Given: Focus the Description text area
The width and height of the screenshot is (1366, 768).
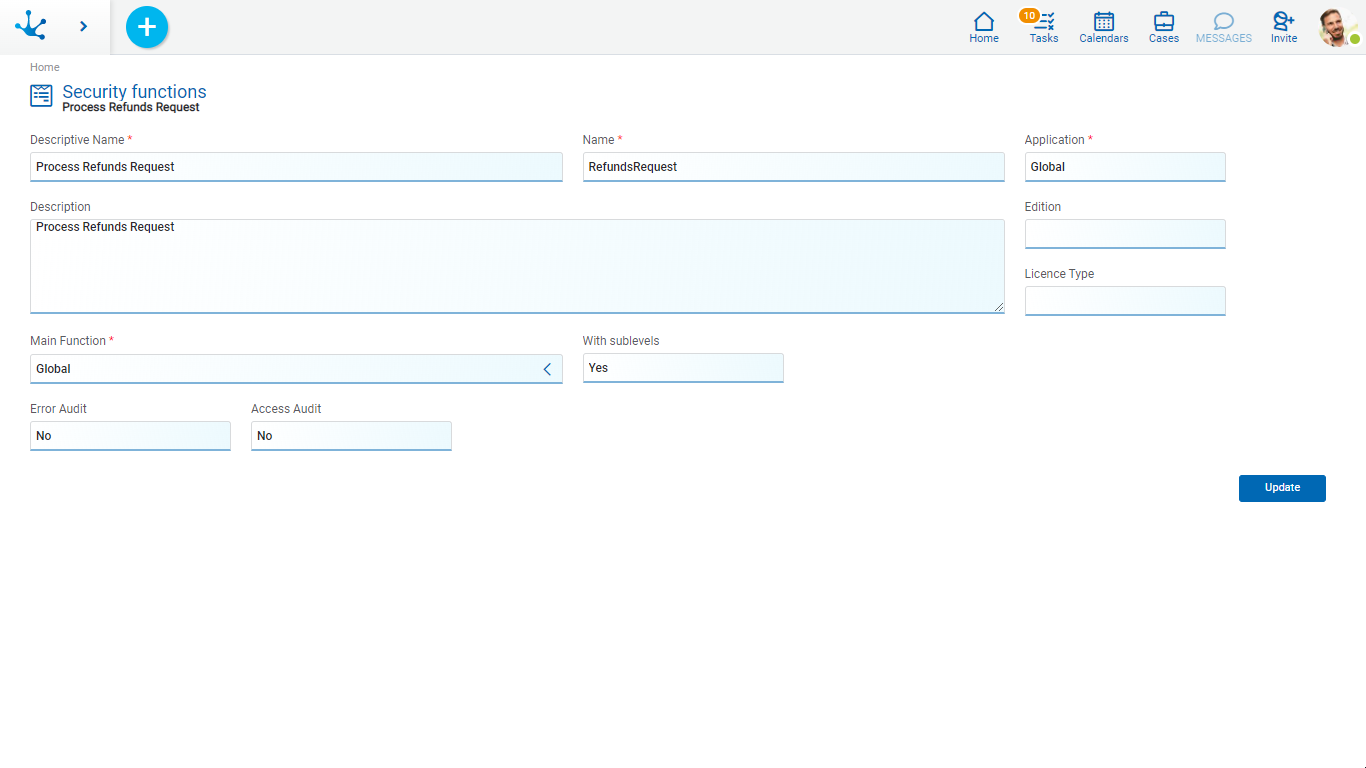Looking at the screenshot, I should (x=516, y=266).
